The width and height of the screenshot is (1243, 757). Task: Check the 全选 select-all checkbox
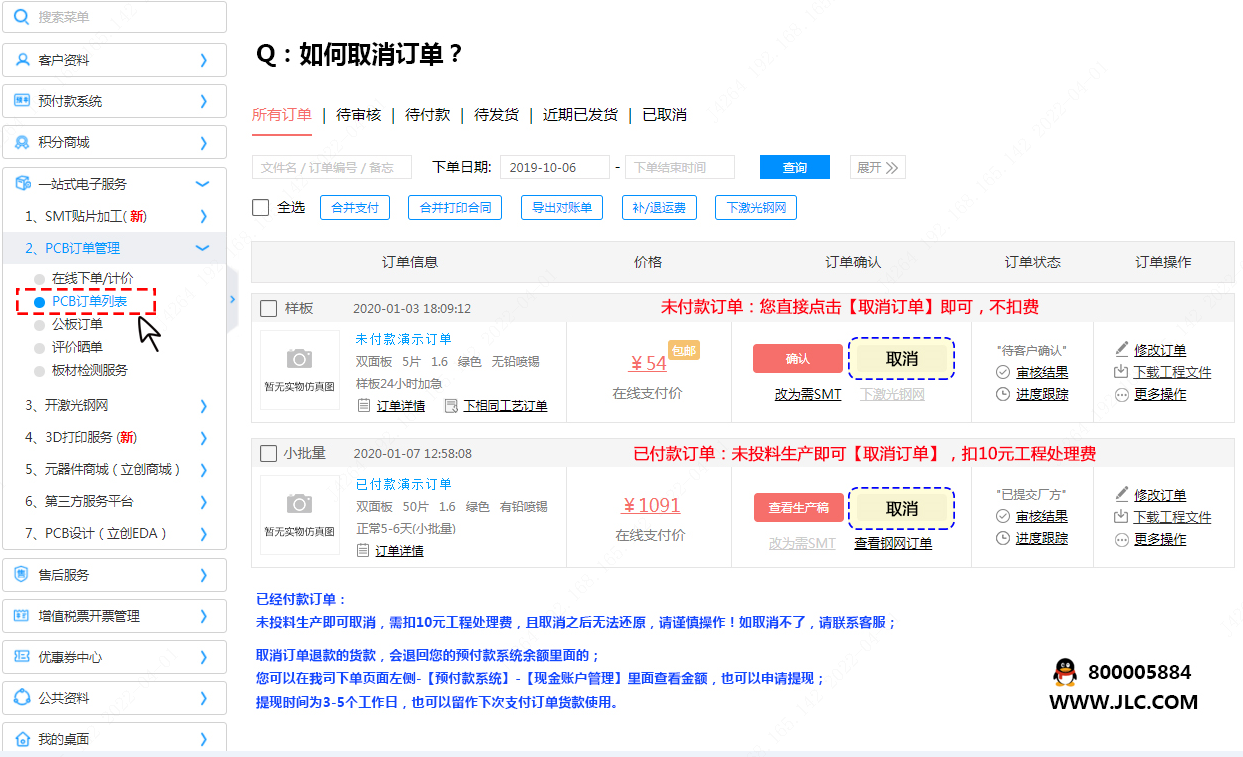(x=261, y=207)
